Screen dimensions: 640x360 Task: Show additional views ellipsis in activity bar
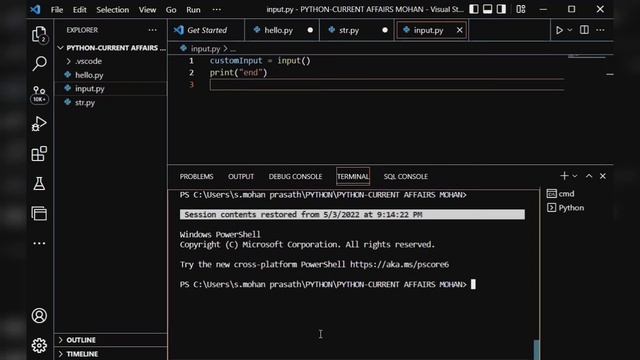tap(39, 243)
